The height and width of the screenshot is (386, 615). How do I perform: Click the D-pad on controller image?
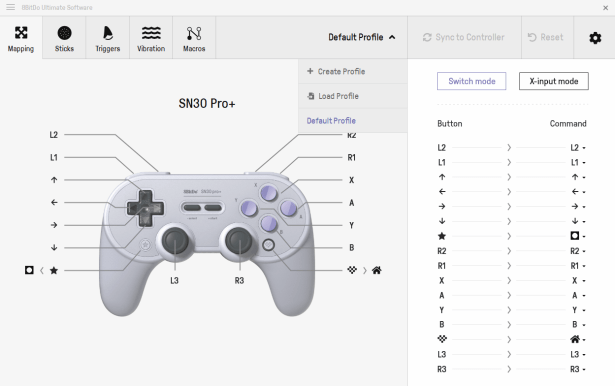(145, 208)
